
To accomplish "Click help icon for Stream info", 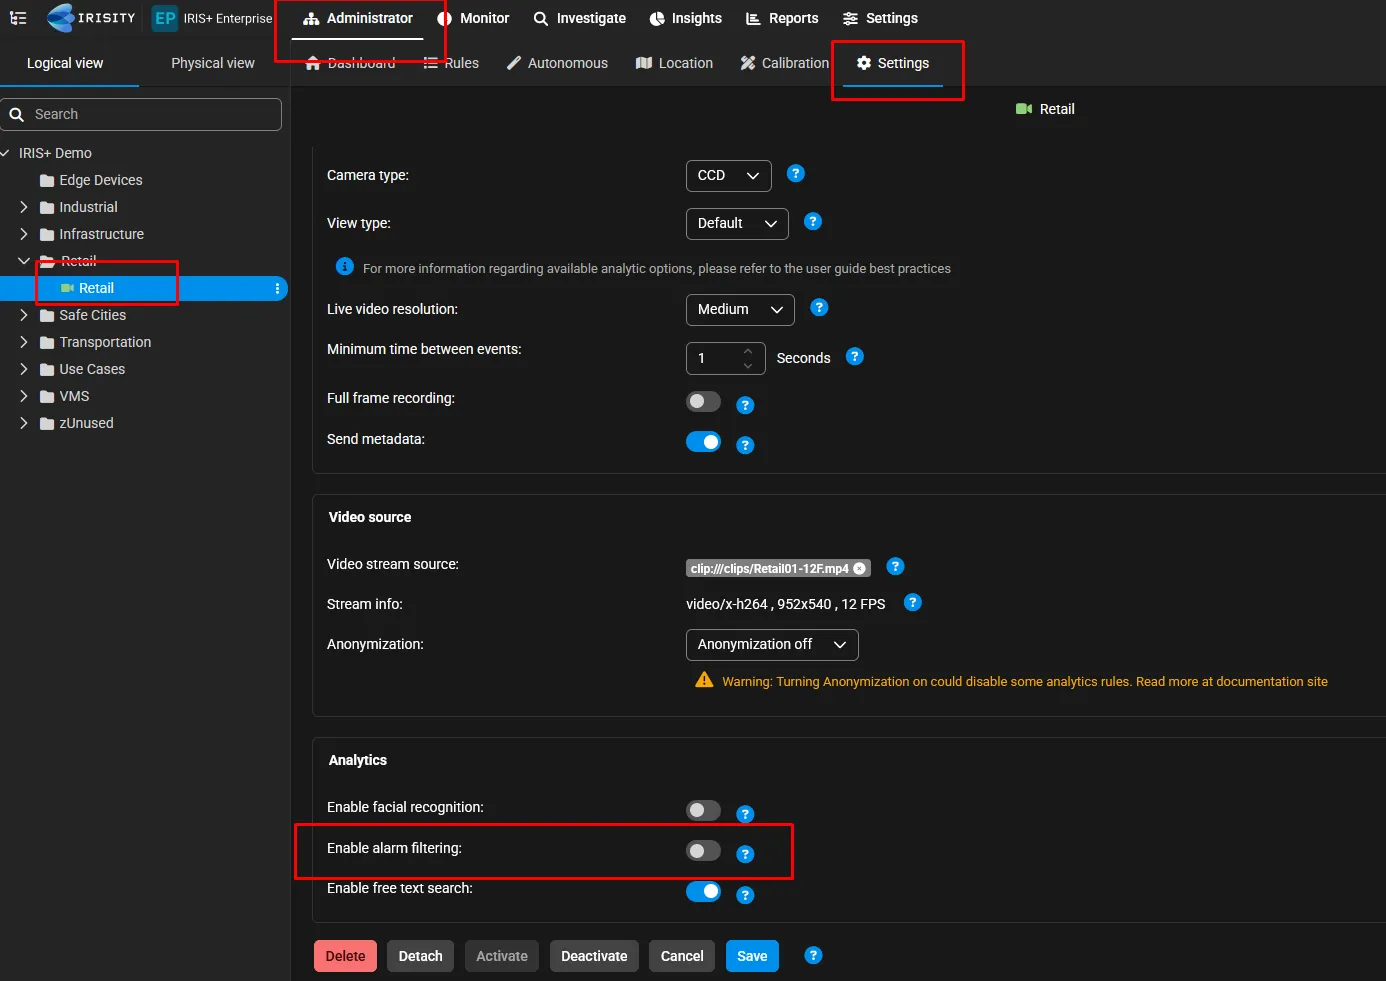I will pyautogui.click(x=913, y=603).
